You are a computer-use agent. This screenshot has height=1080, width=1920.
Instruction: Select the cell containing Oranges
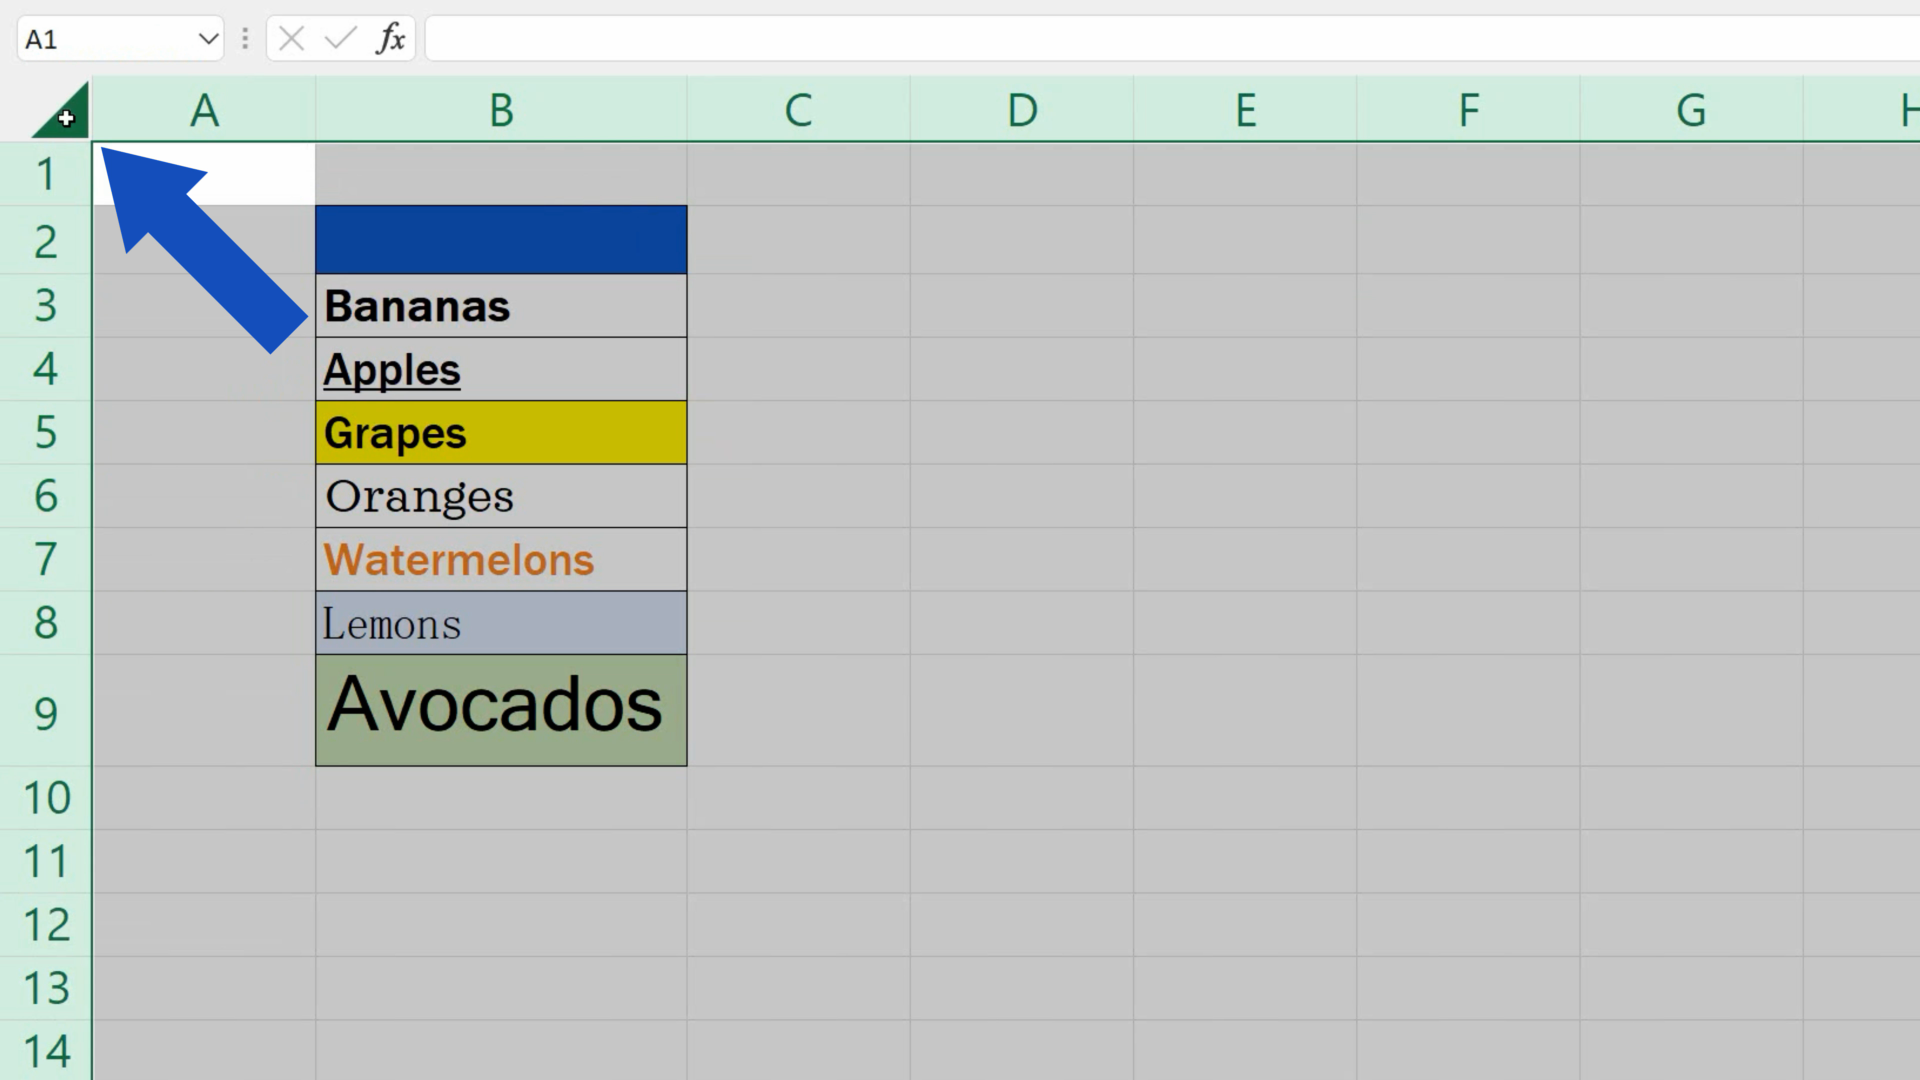(x=500, y=495)
